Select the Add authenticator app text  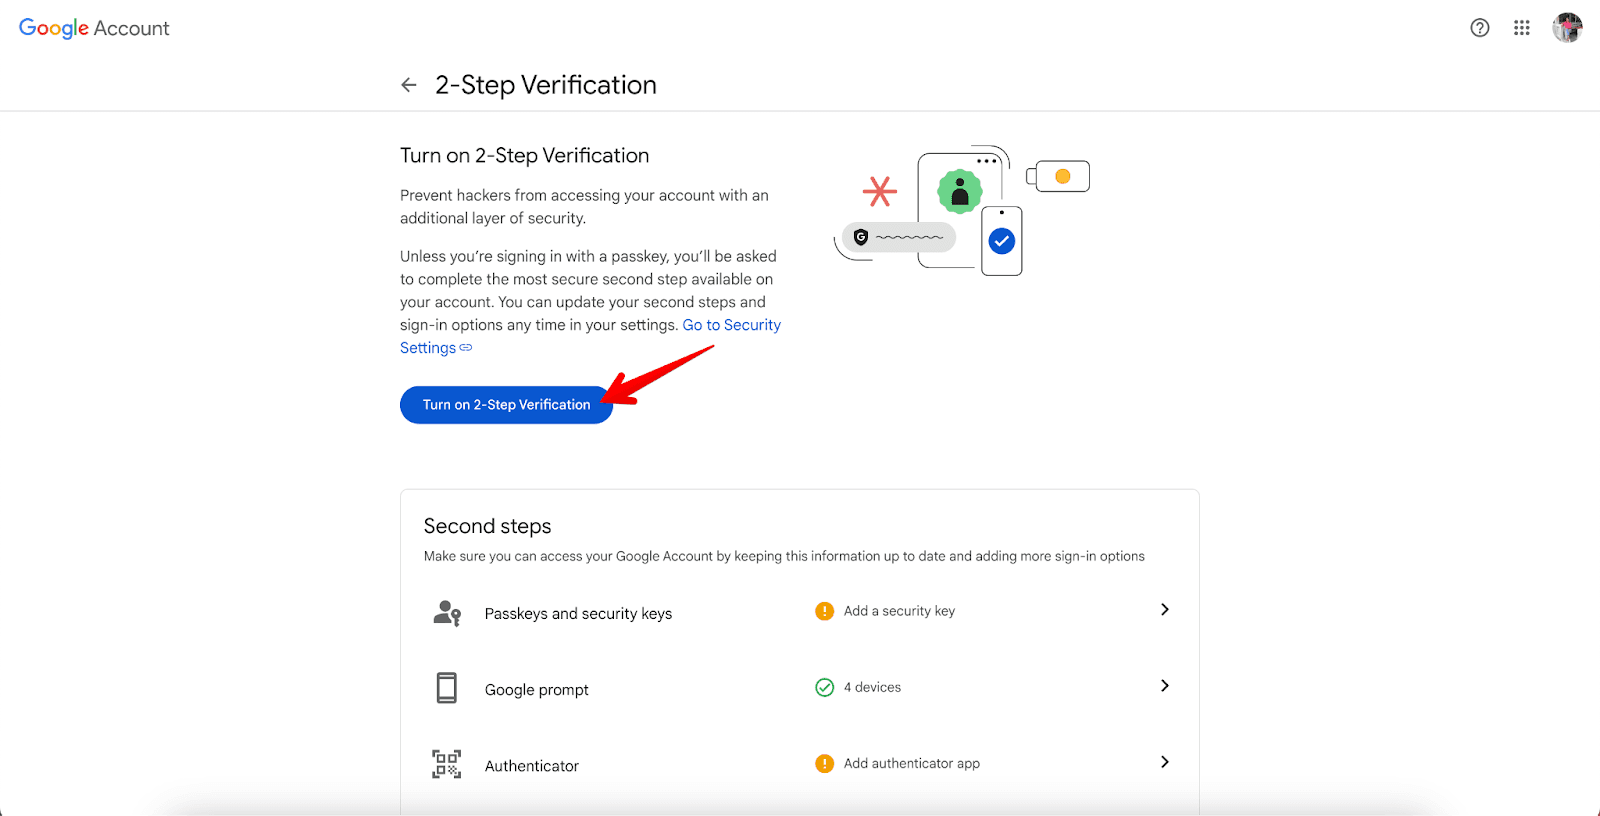pos(911,763)
